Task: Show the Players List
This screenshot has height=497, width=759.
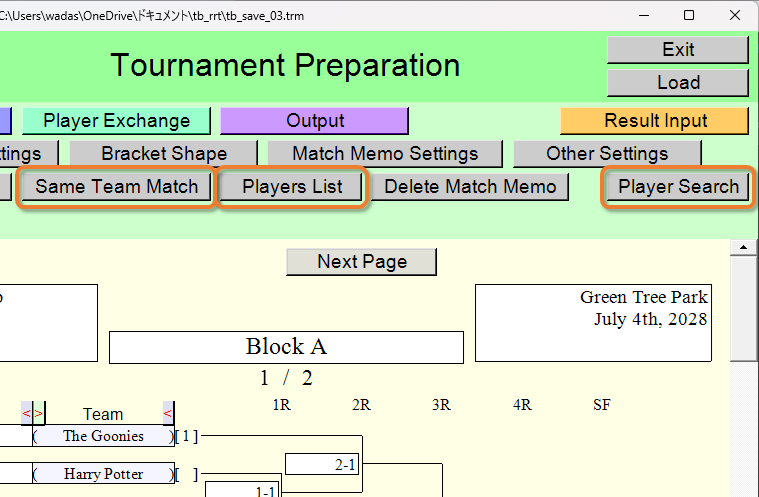Action: 292,187
